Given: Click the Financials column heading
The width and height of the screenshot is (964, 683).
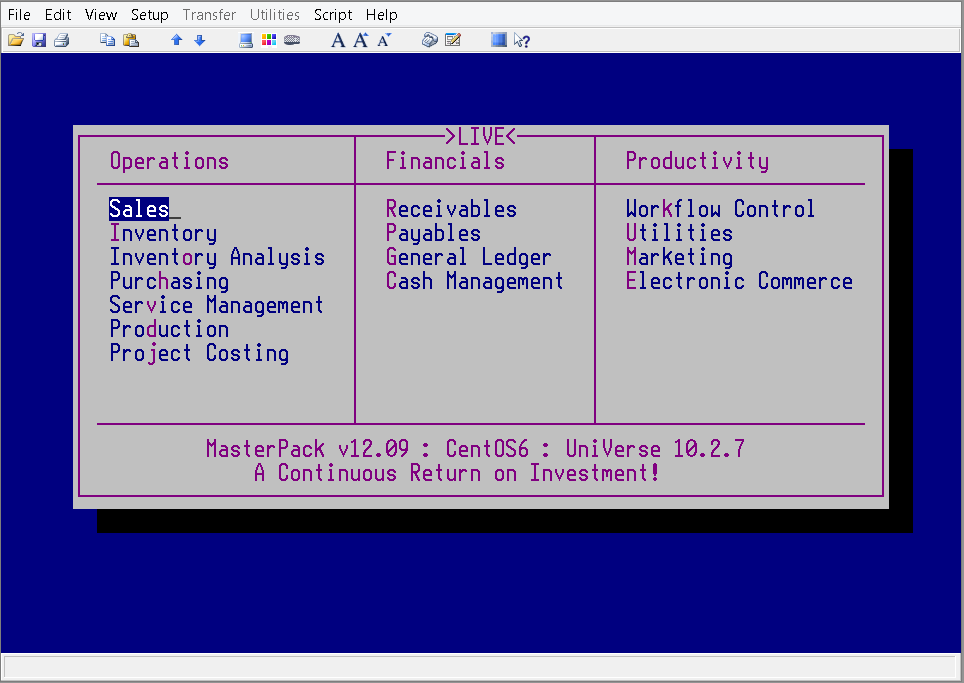Looking at the screenshot, I should [445, 161].
